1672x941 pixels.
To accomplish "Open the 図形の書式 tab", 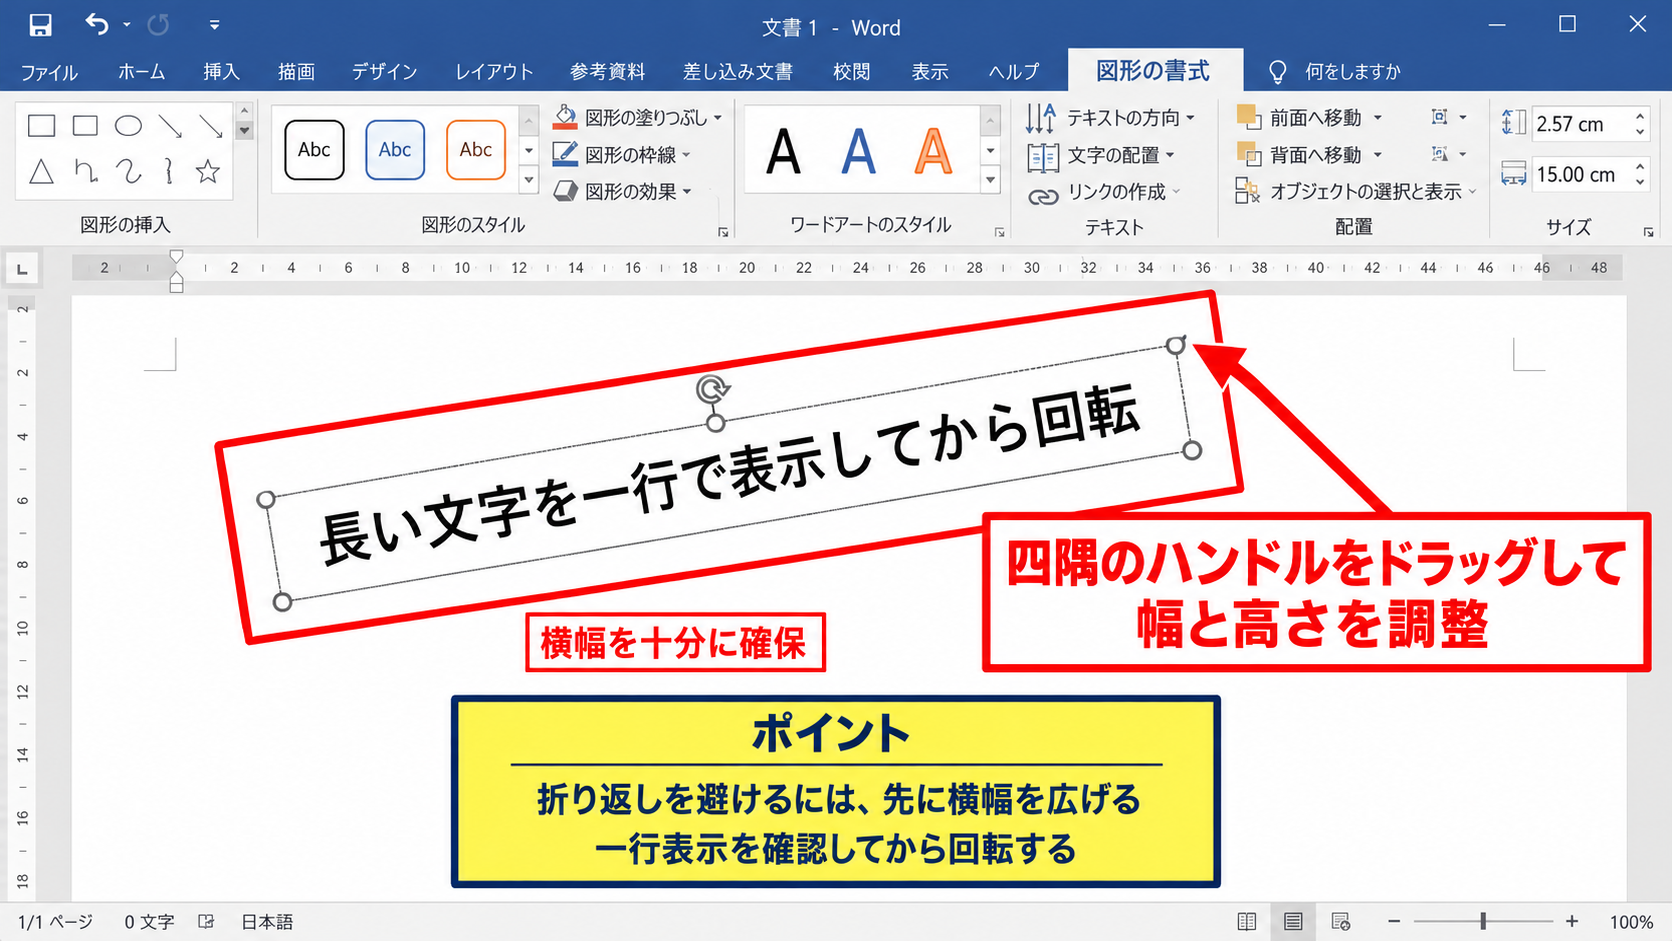I will click(x=1153, y=71).
